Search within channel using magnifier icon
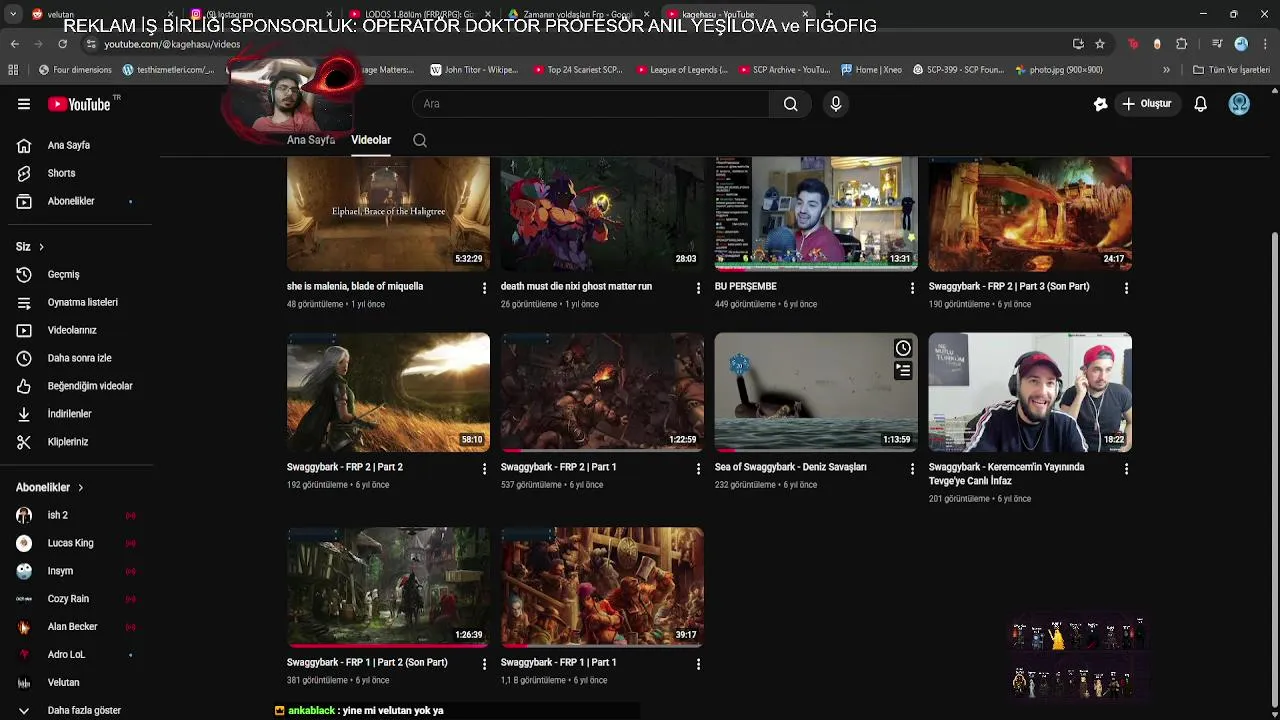This screenshot has height=720, width=1280. pos(420,140)
